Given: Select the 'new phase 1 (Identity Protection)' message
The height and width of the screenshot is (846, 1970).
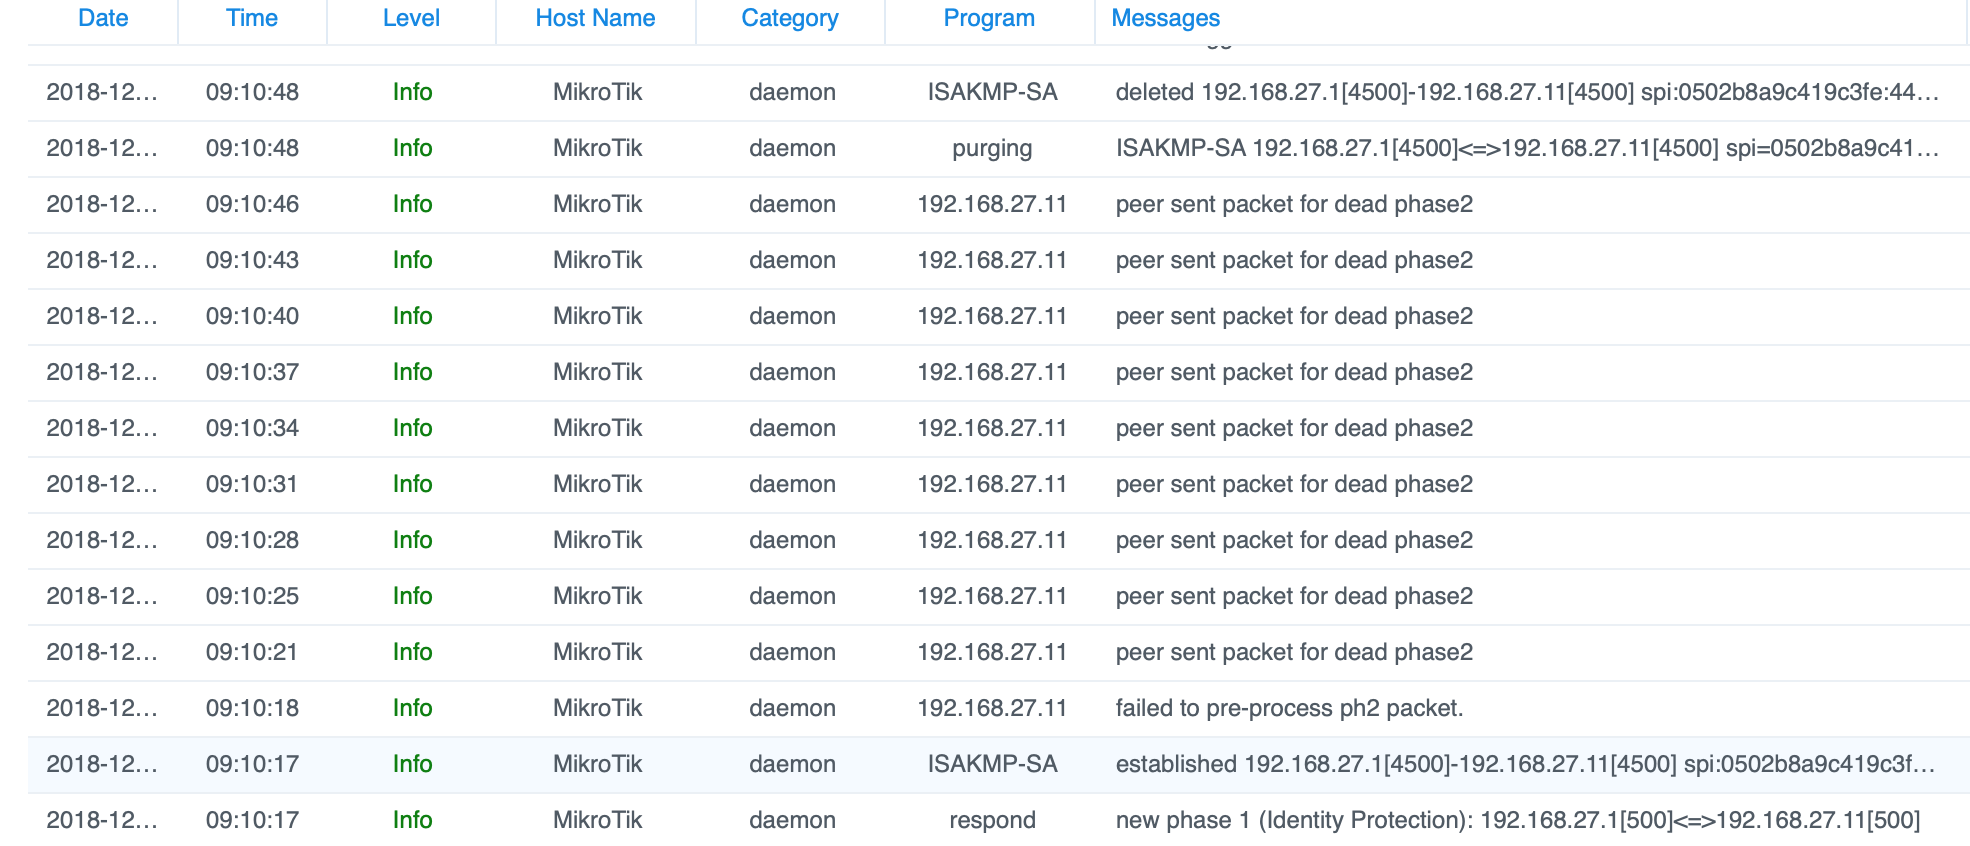Looking at the screenshot, I should tap(1518, 820).
